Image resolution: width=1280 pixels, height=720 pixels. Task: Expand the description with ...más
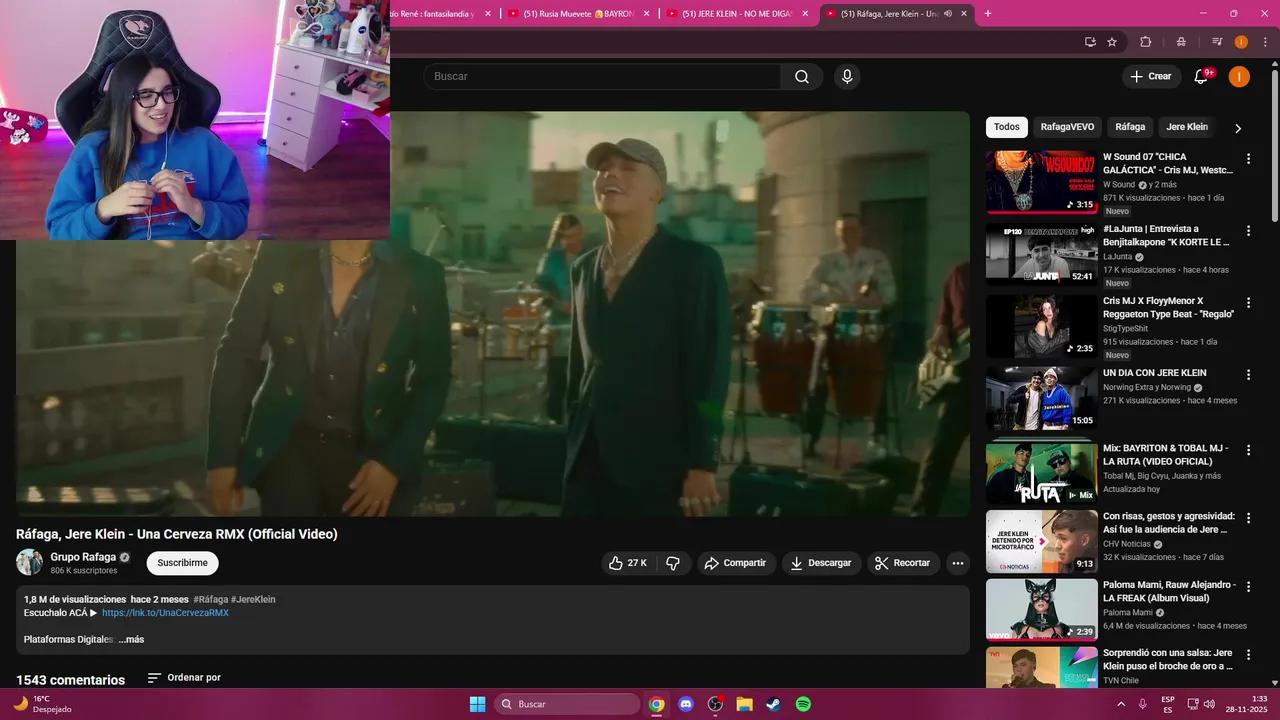(131, 639)
